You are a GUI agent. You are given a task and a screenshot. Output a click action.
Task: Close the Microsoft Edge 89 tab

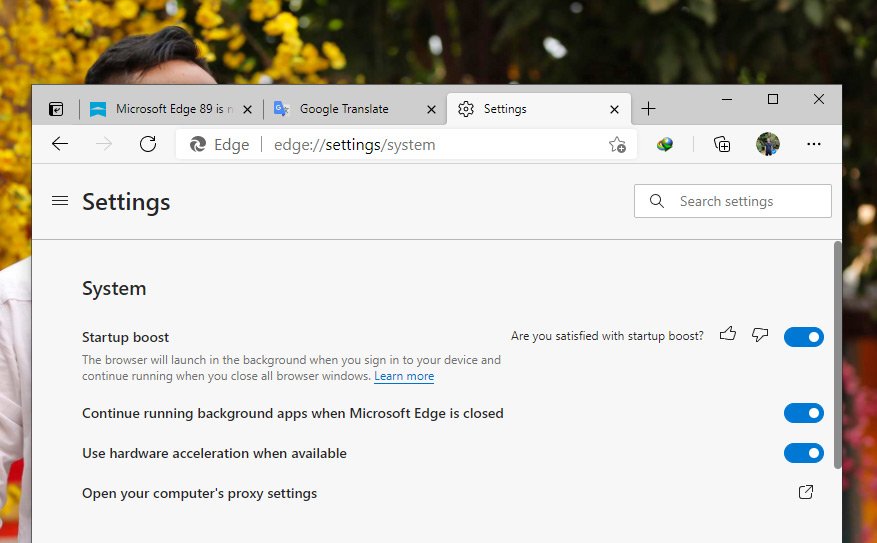point(247,110)
